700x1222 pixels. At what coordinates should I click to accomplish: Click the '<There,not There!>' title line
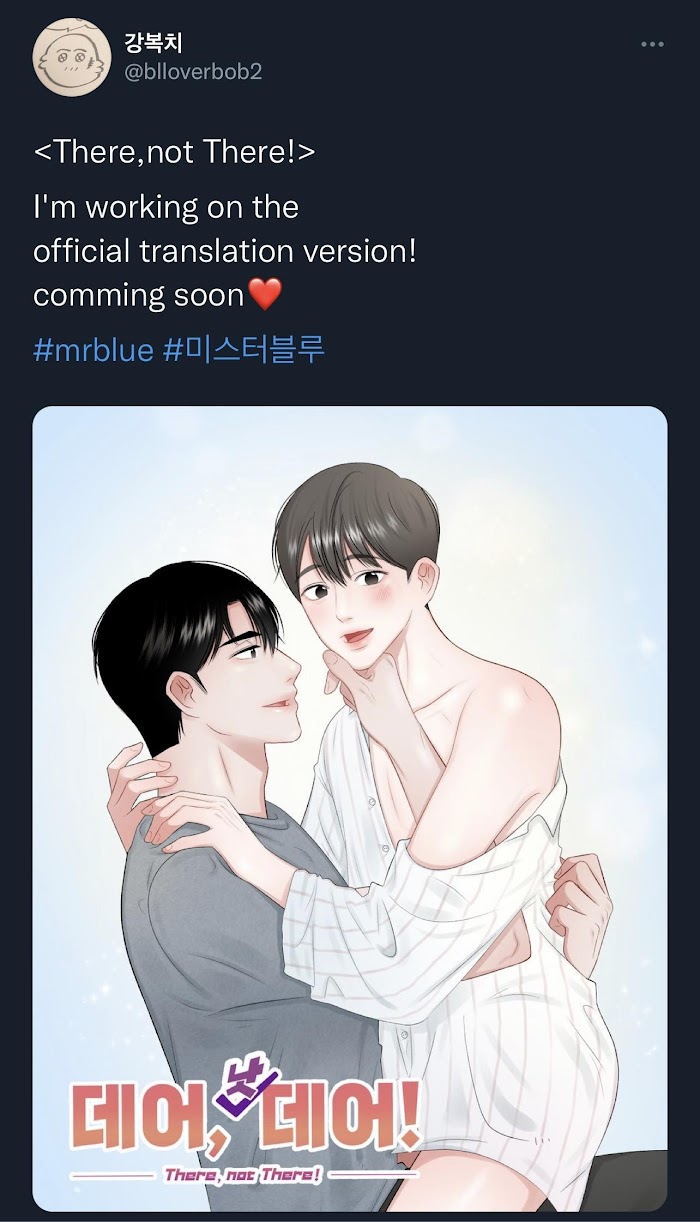point(175,152)
